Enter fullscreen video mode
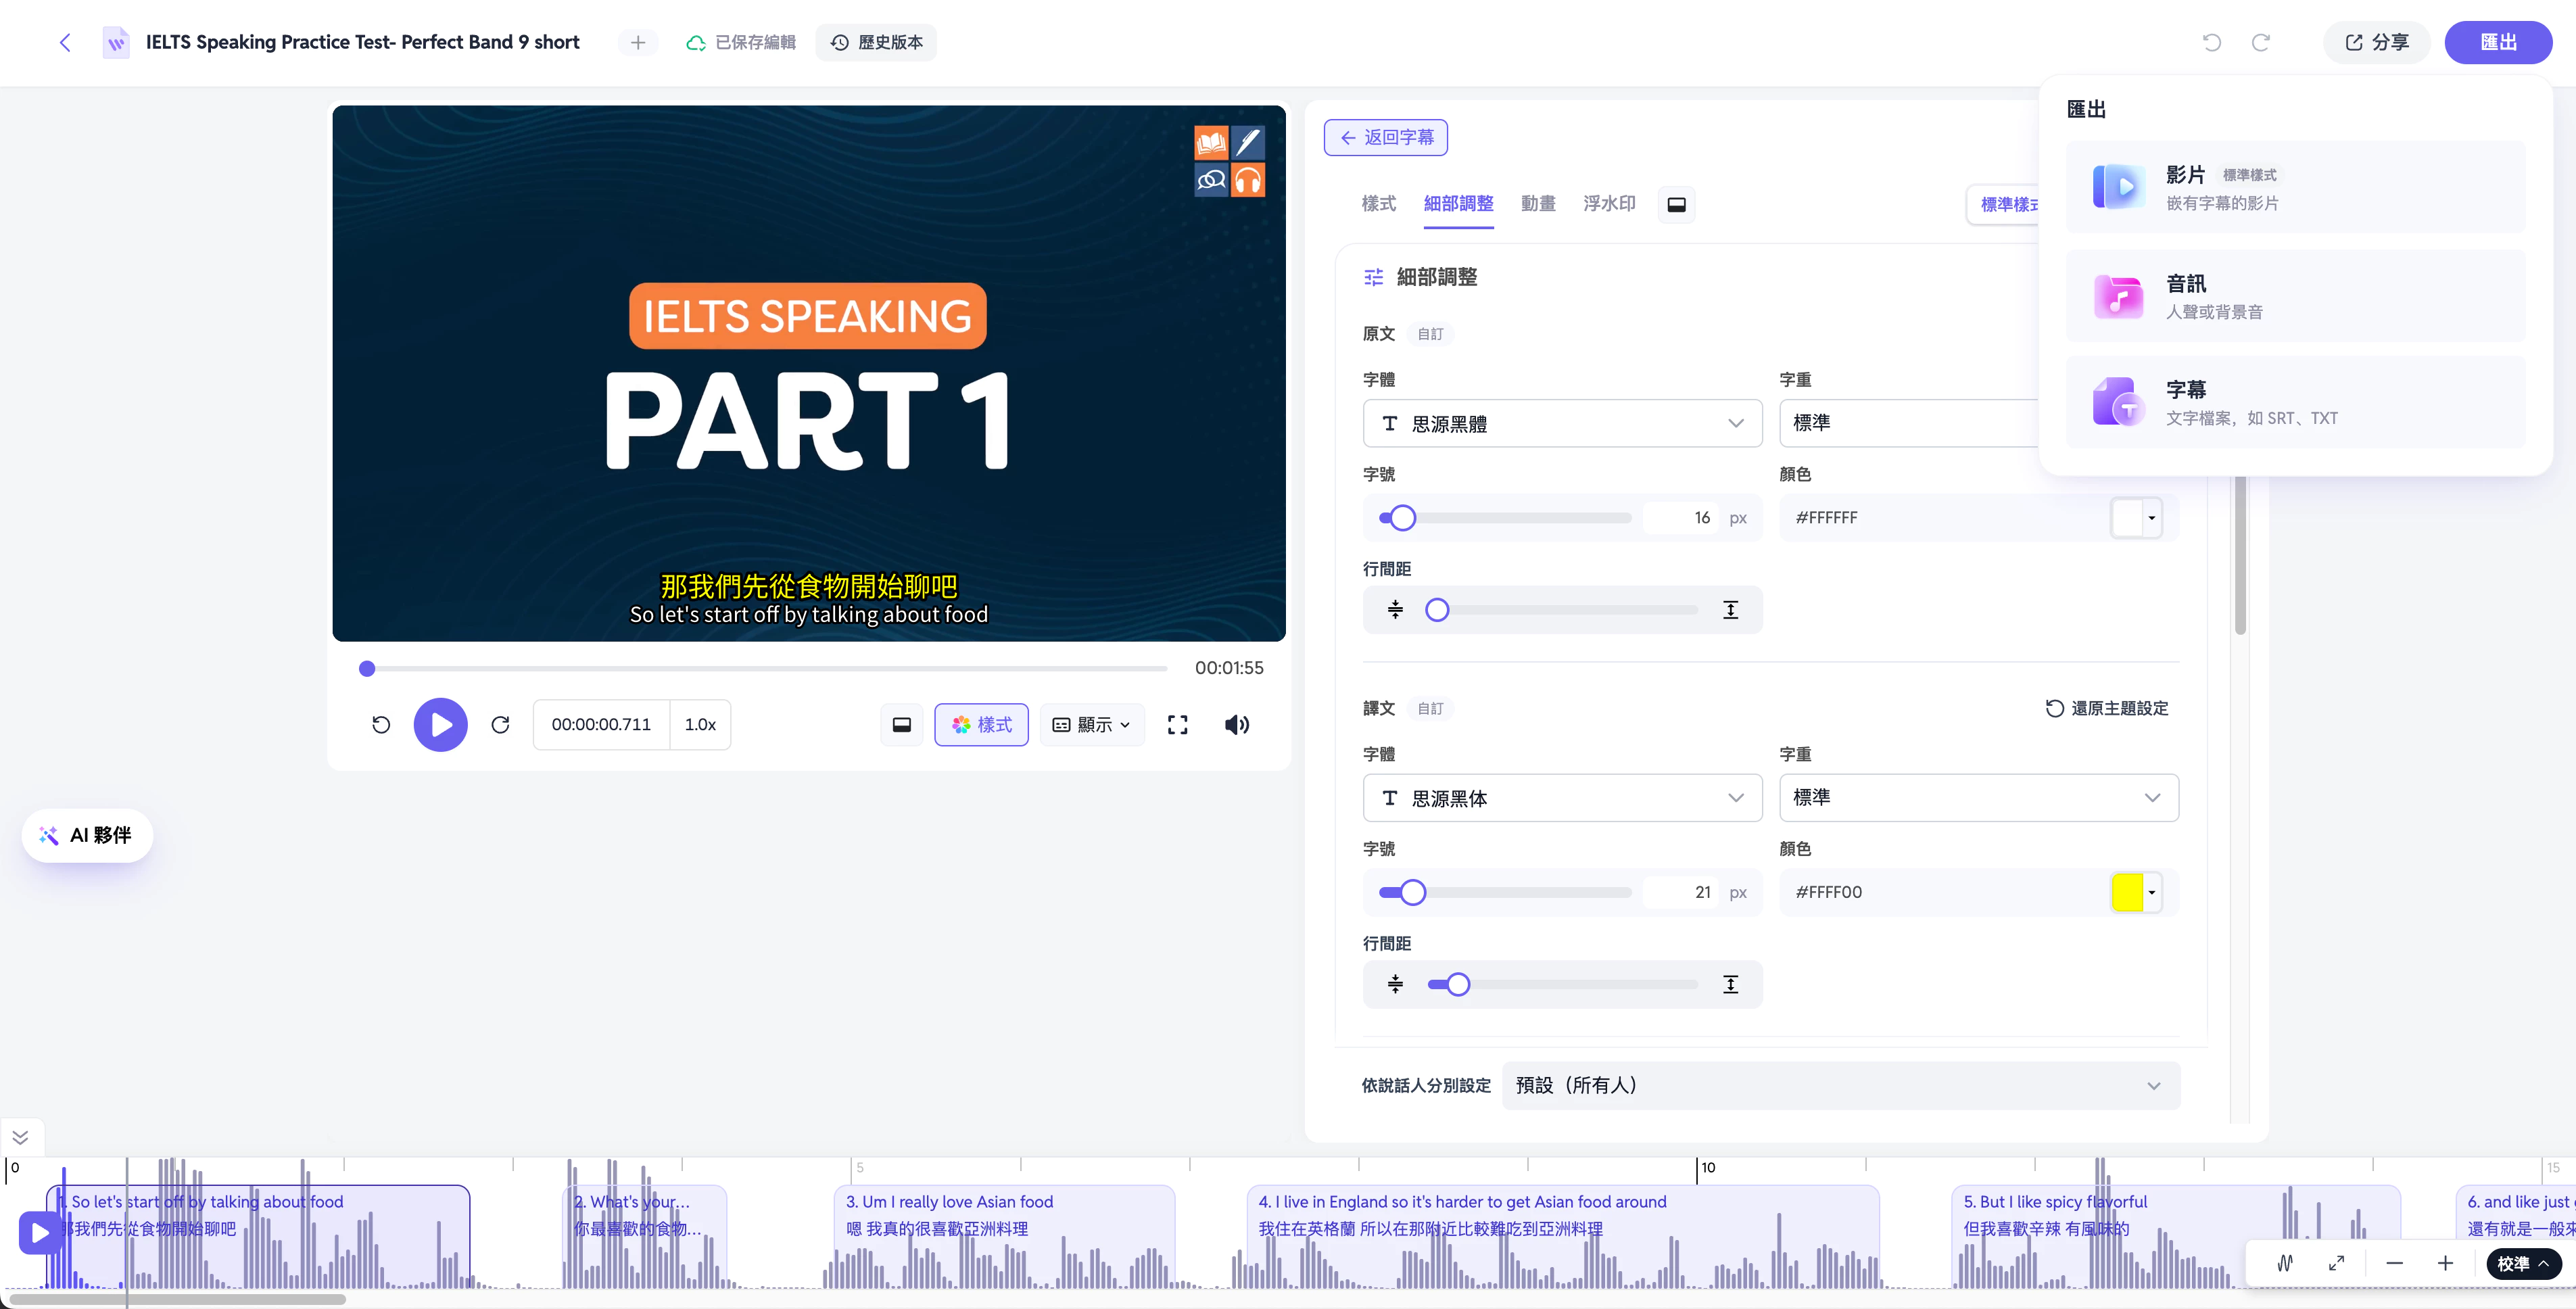 coord(1177,724)
